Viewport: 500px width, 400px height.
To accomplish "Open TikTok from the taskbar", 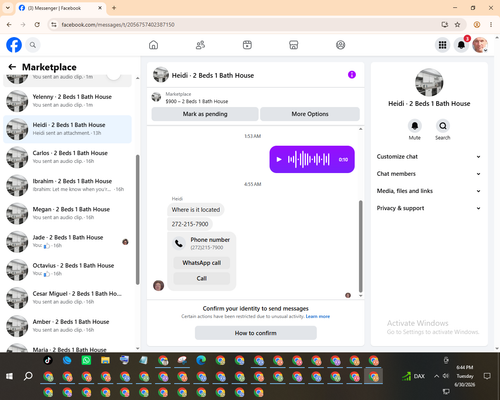I will (x=48, y=360).
